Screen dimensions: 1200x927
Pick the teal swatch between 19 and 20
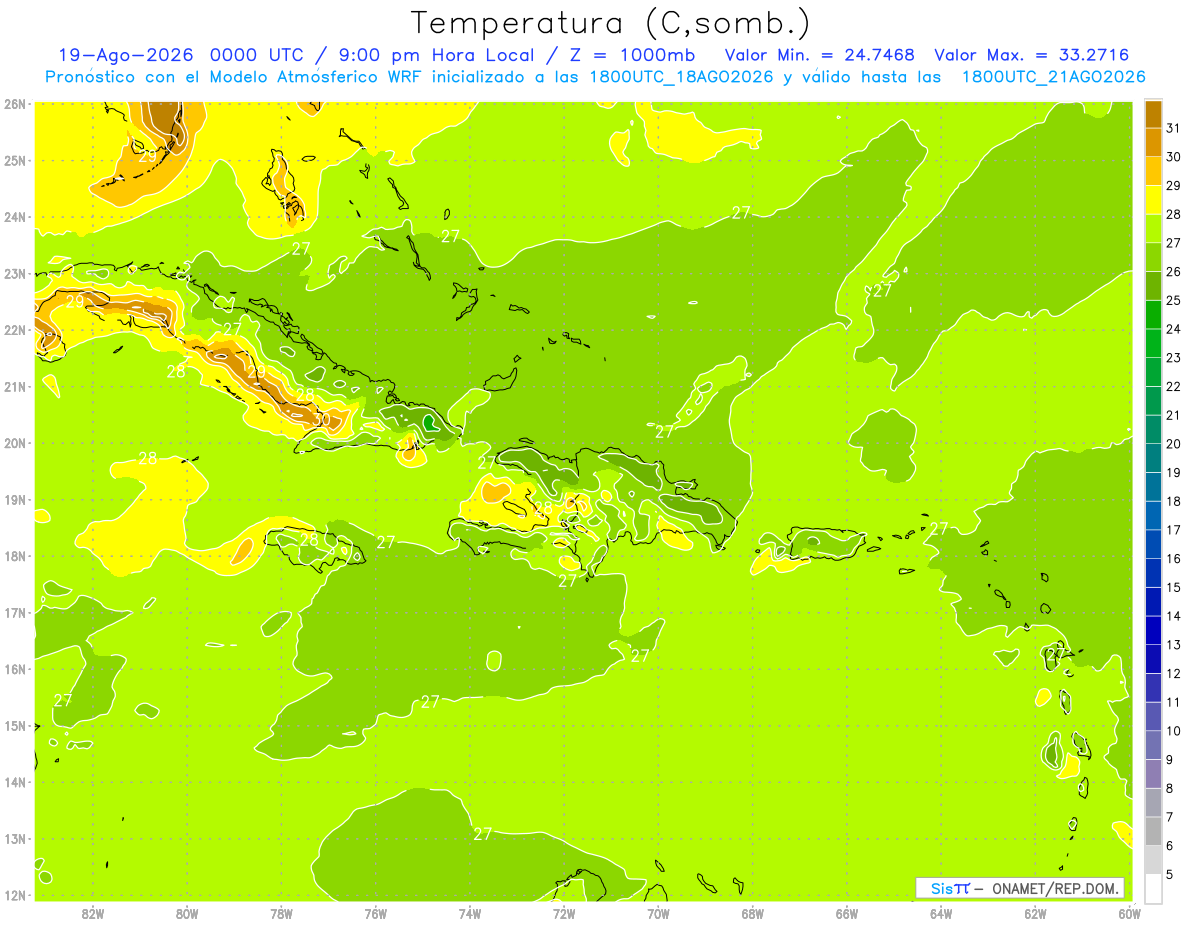pos(1154,458)
